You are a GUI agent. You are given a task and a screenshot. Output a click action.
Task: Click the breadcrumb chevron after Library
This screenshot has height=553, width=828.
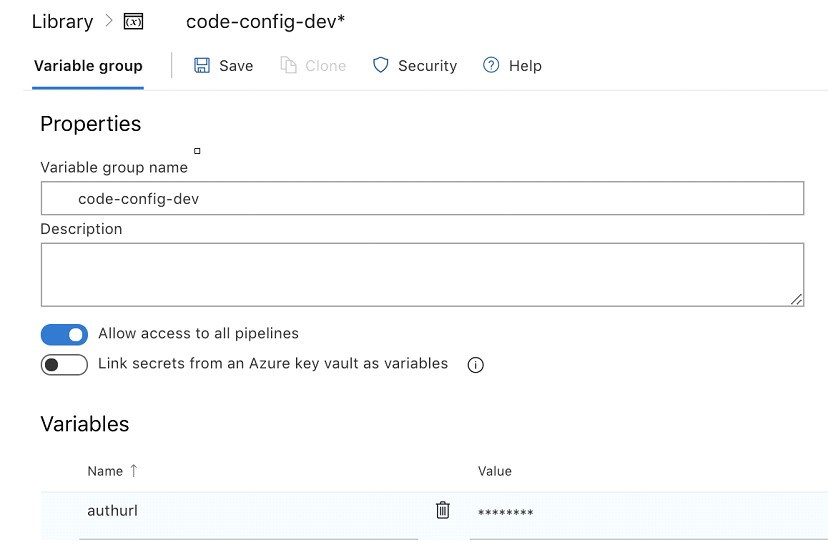[x=108, y=21]
